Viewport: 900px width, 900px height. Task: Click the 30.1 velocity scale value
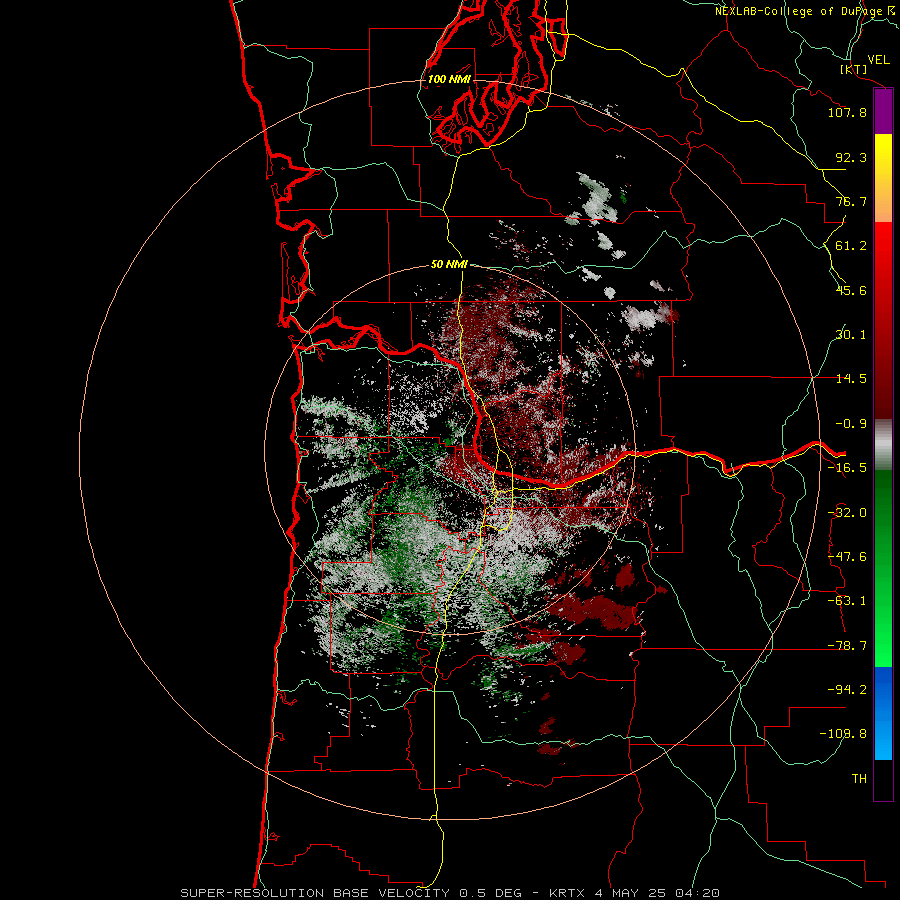[x=851, y=335]
